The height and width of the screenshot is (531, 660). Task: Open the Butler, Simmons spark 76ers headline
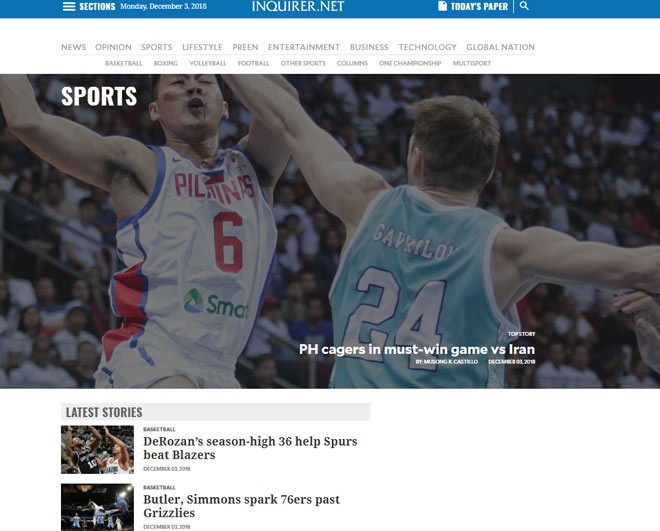(x=242, y=506)
